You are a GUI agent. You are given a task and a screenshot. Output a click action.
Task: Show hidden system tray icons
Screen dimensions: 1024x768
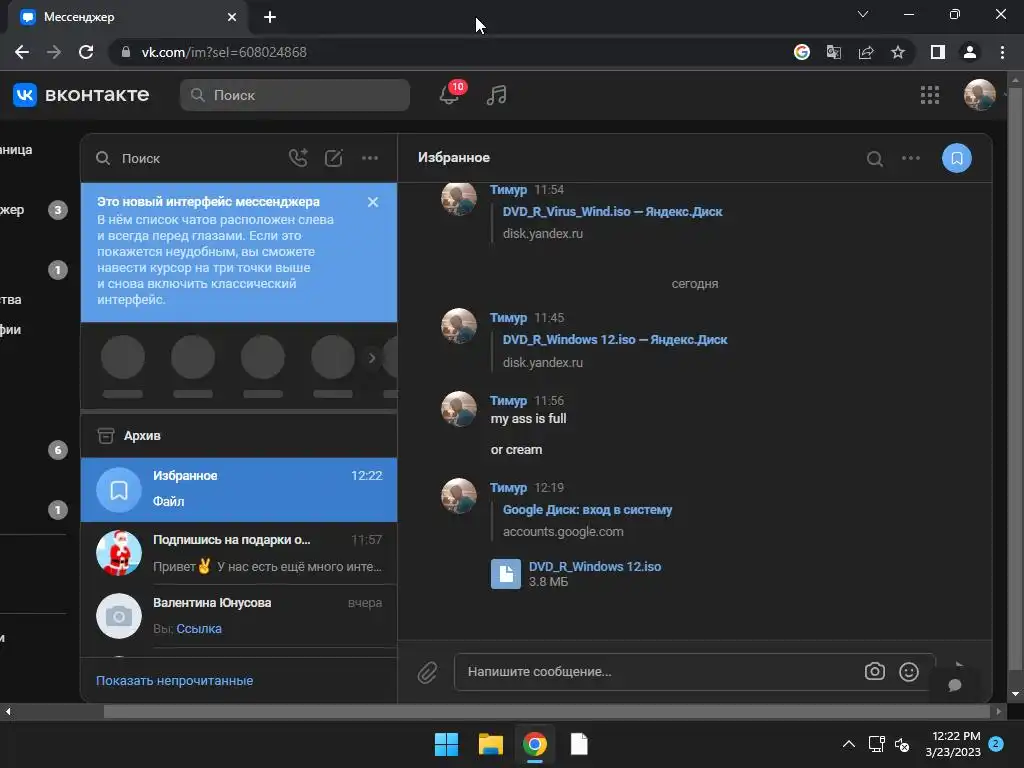[x=848, y=744]
